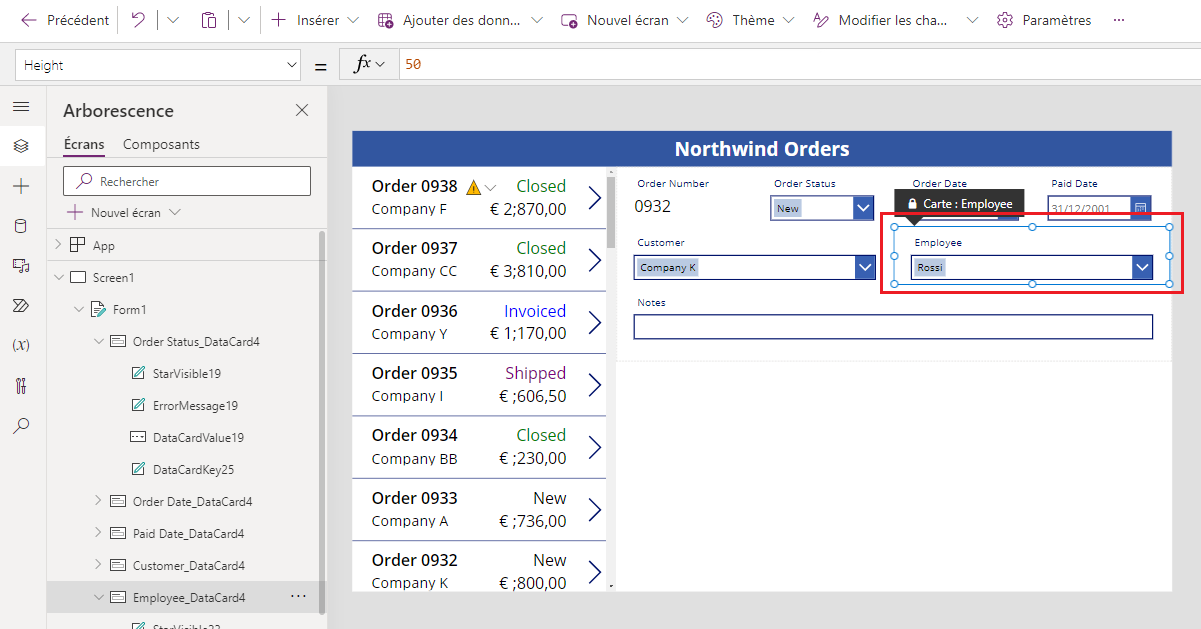Open the advanced tools icon in sidebar

click(21, 385)
